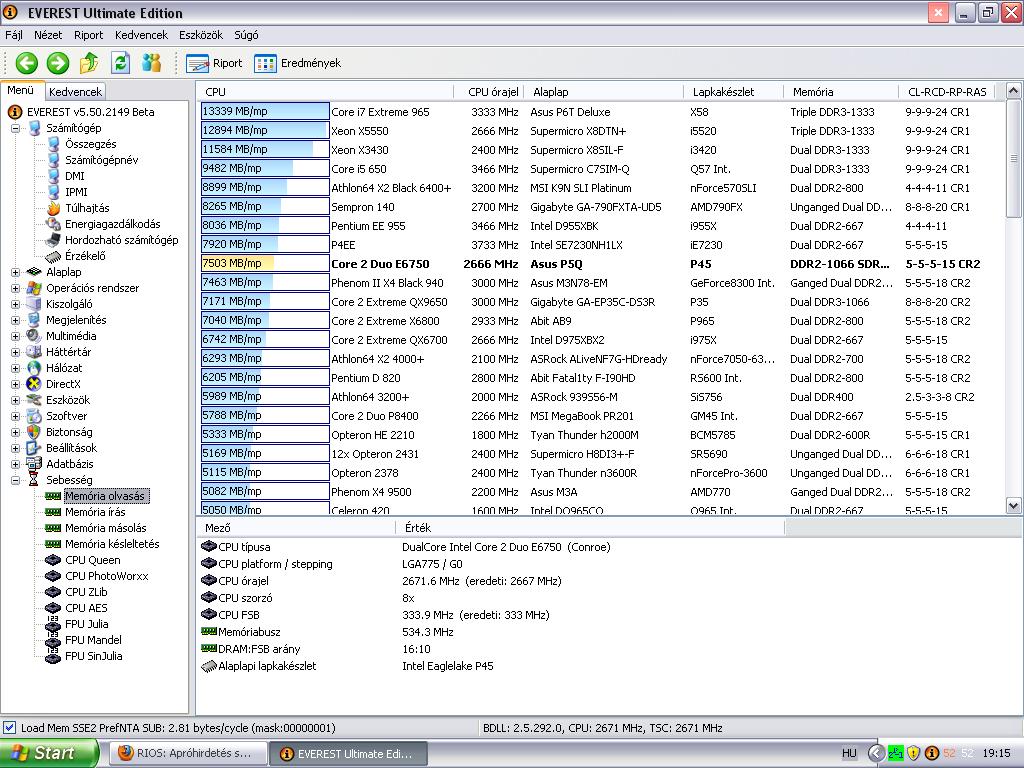
Task: Click the CPU típusa chip icon
Action: click(209, 547)
